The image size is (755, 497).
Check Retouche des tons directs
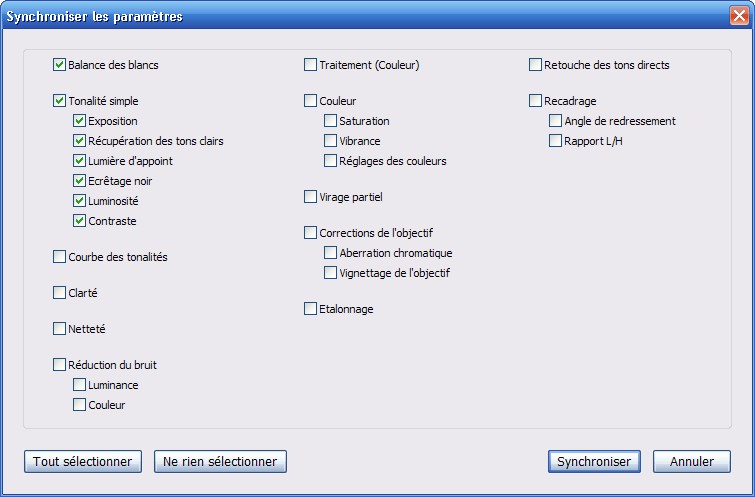pos(535,65)
